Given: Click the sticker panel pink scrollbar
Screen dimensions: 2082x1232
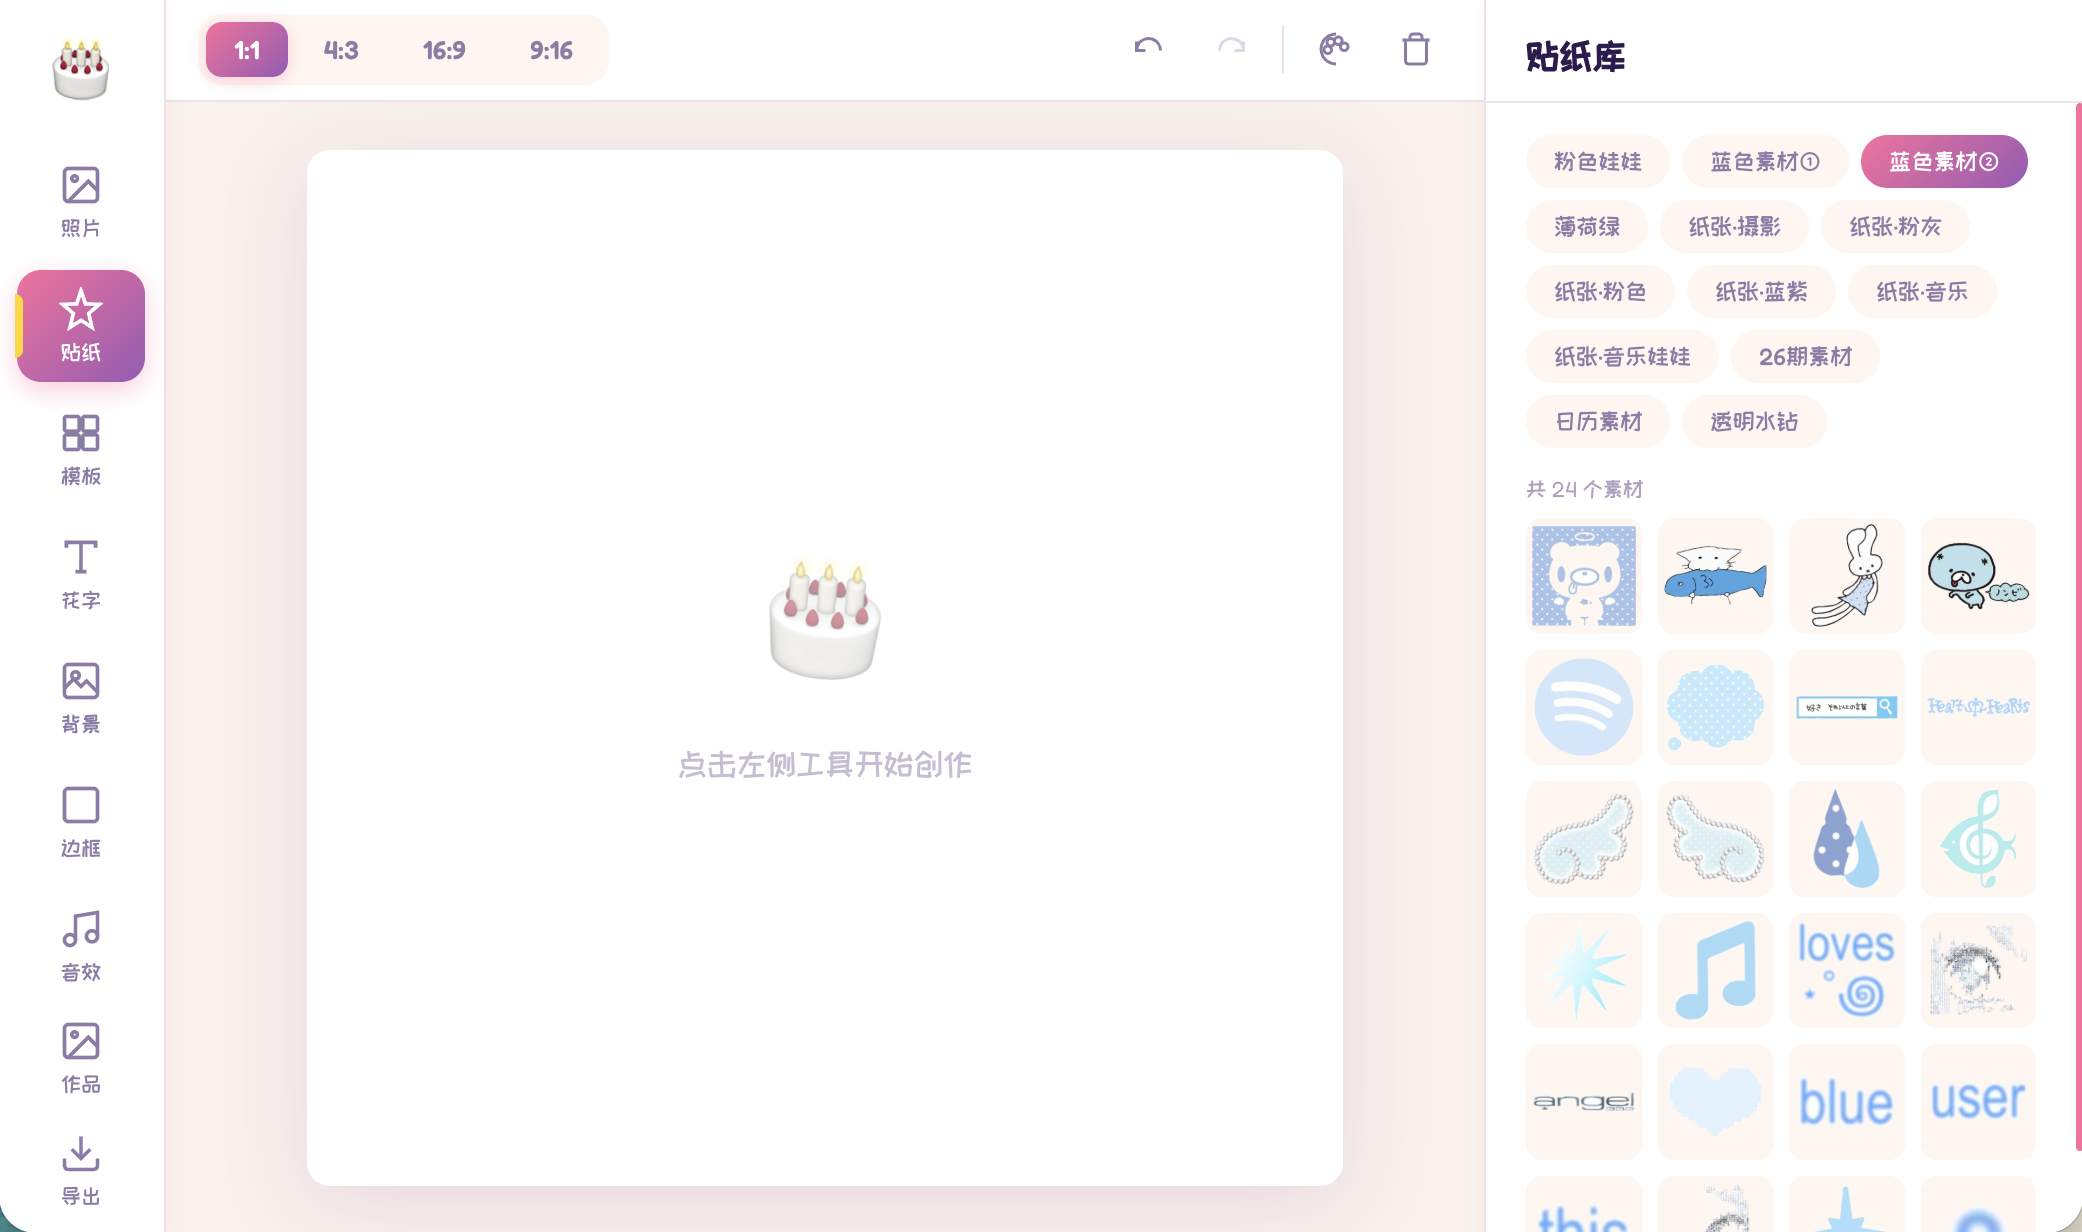Looking at the screenshot, I should pyautogui.click(x=2079, y=626).
